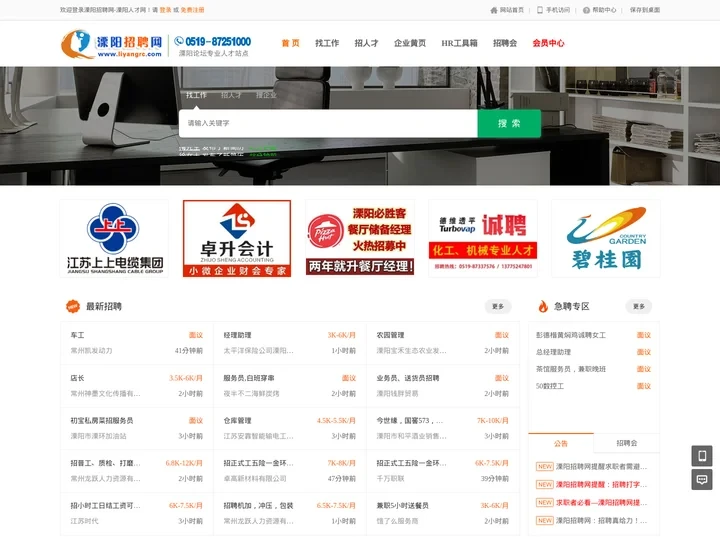Open the 碧桂园 Country Garden banner

[x=606, y=238]
